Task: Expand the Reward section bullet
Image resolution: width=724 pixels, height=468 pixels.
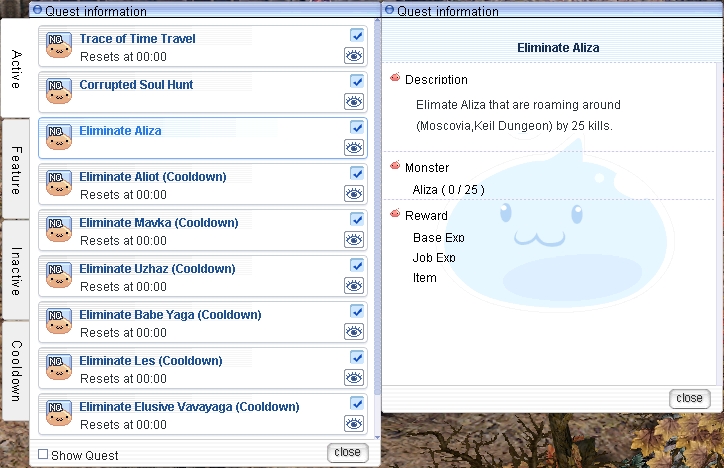Action: (395, 215)
